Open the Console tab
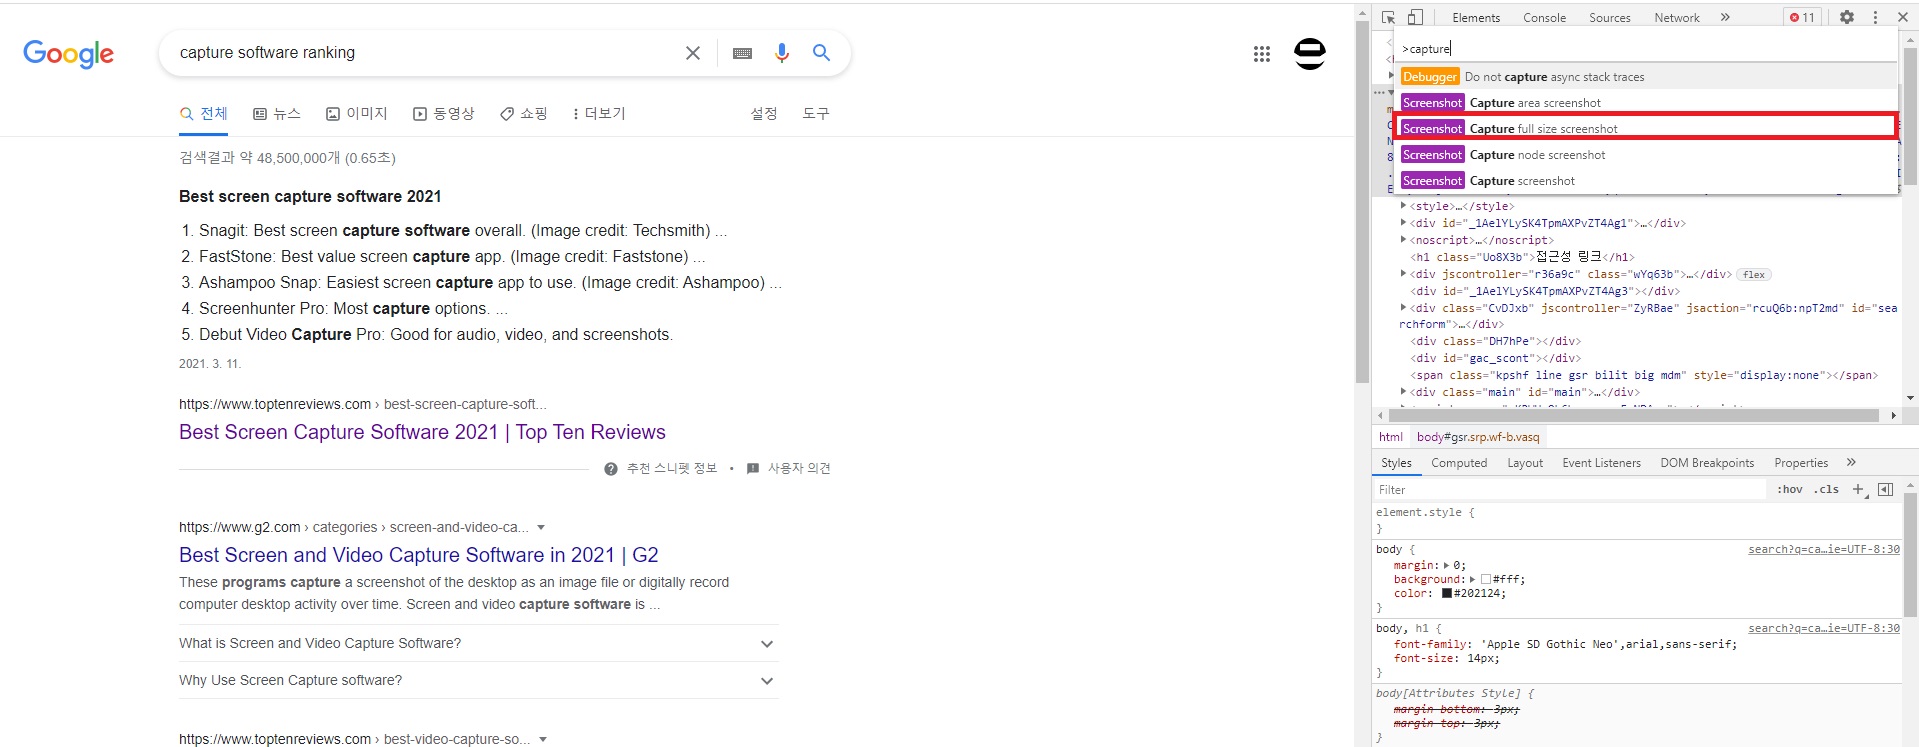Viewport: 1919px width, 747px height. pyautogui.click(x=1544, y=18)
